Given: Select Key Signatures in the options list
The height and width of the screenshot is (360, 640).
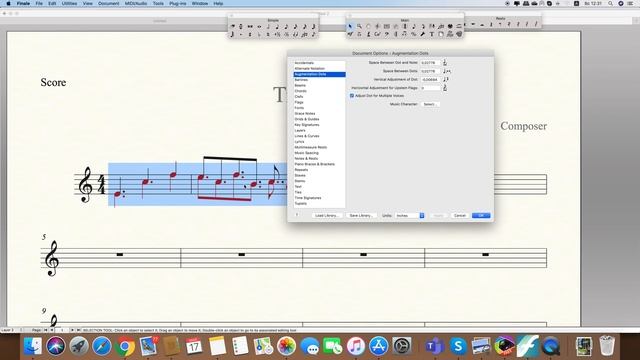Looking at the screenshot, I should point(319,125).
